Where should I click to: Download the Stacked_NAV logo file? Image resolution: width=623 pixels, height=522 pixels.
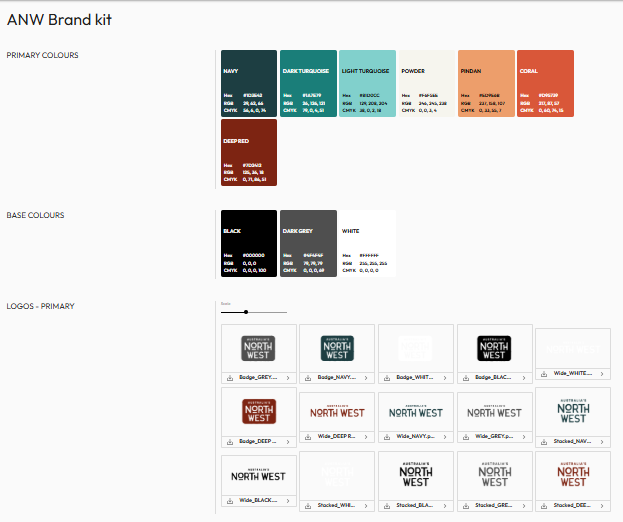(544, 442)
